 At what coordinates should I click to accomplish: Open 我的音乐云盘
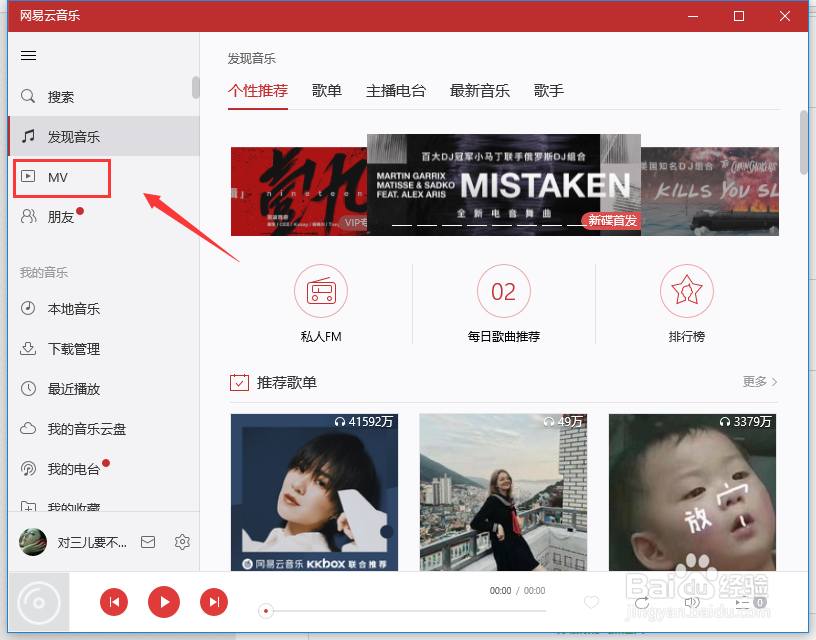[x=87, y=429]
